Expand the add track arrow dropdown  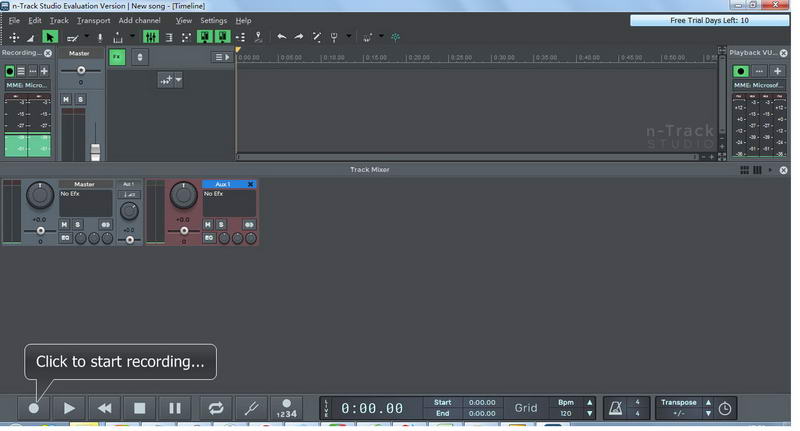pos(179,80)
